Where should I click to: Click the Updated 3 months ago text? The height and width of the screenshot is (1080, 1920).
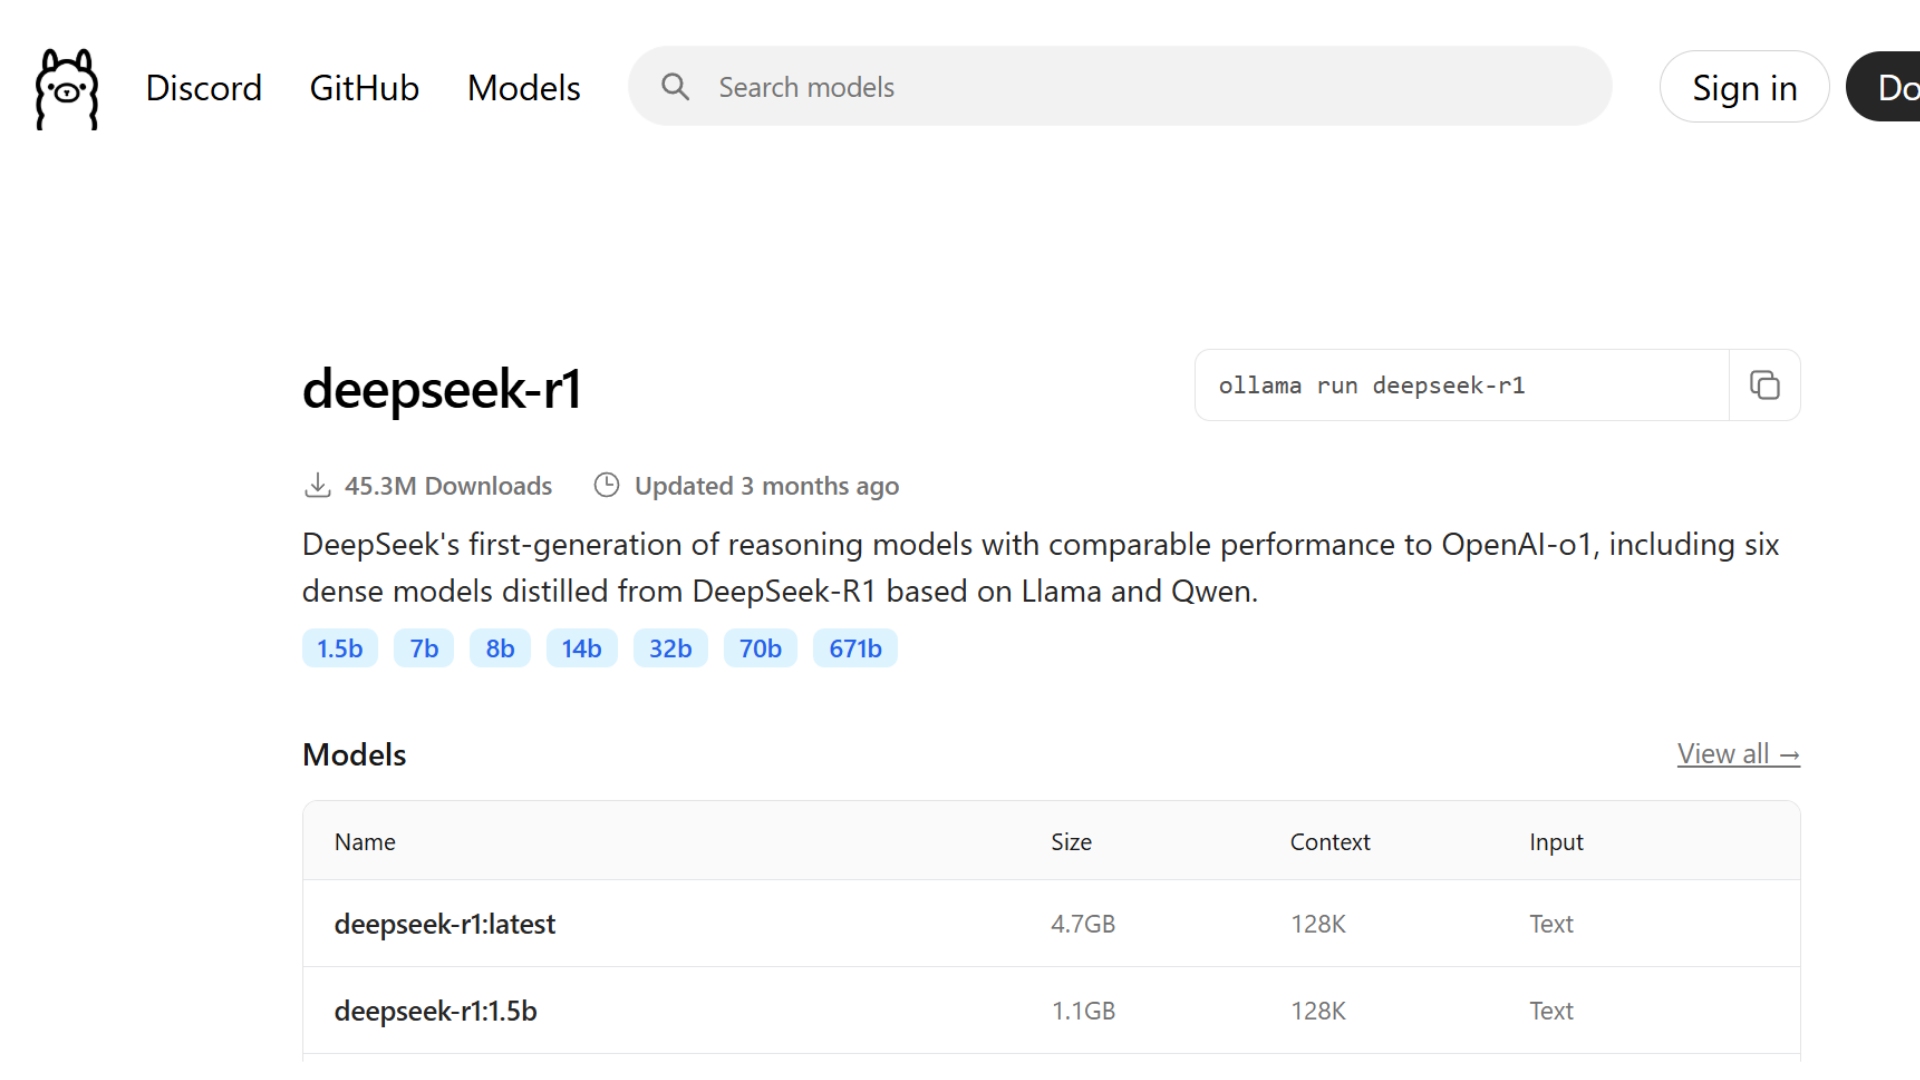[x=767, y=486]
